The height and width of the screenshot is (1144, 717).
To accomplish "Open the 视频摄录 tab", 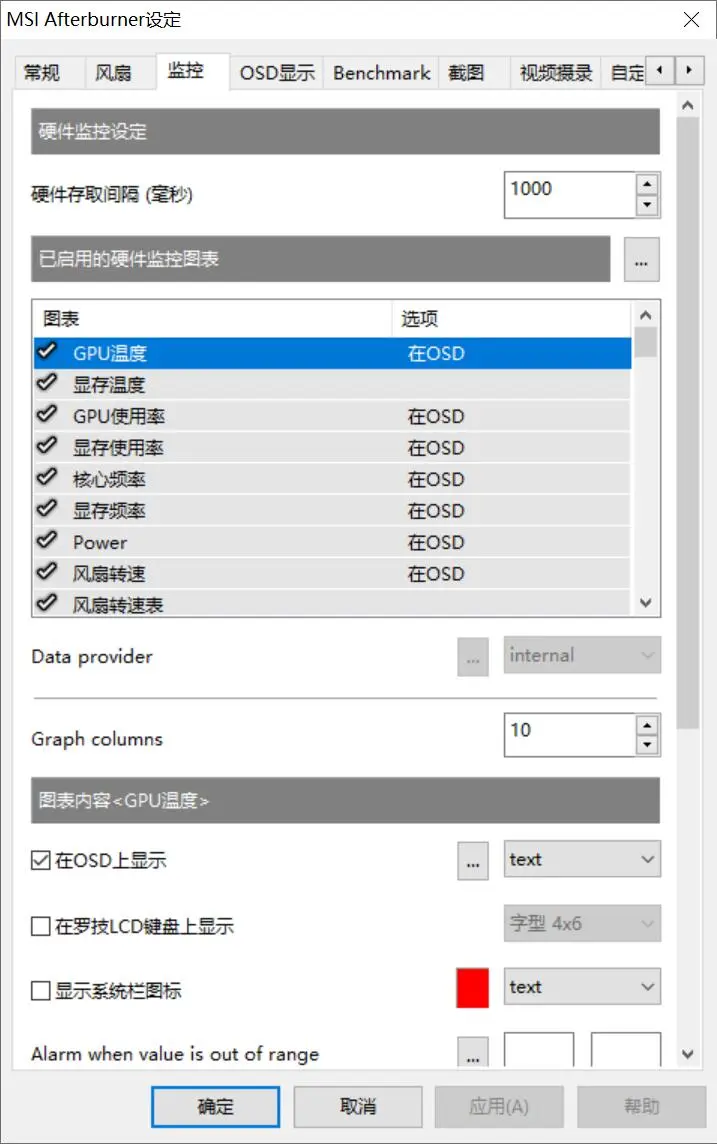I will click(x=555, y=73).
